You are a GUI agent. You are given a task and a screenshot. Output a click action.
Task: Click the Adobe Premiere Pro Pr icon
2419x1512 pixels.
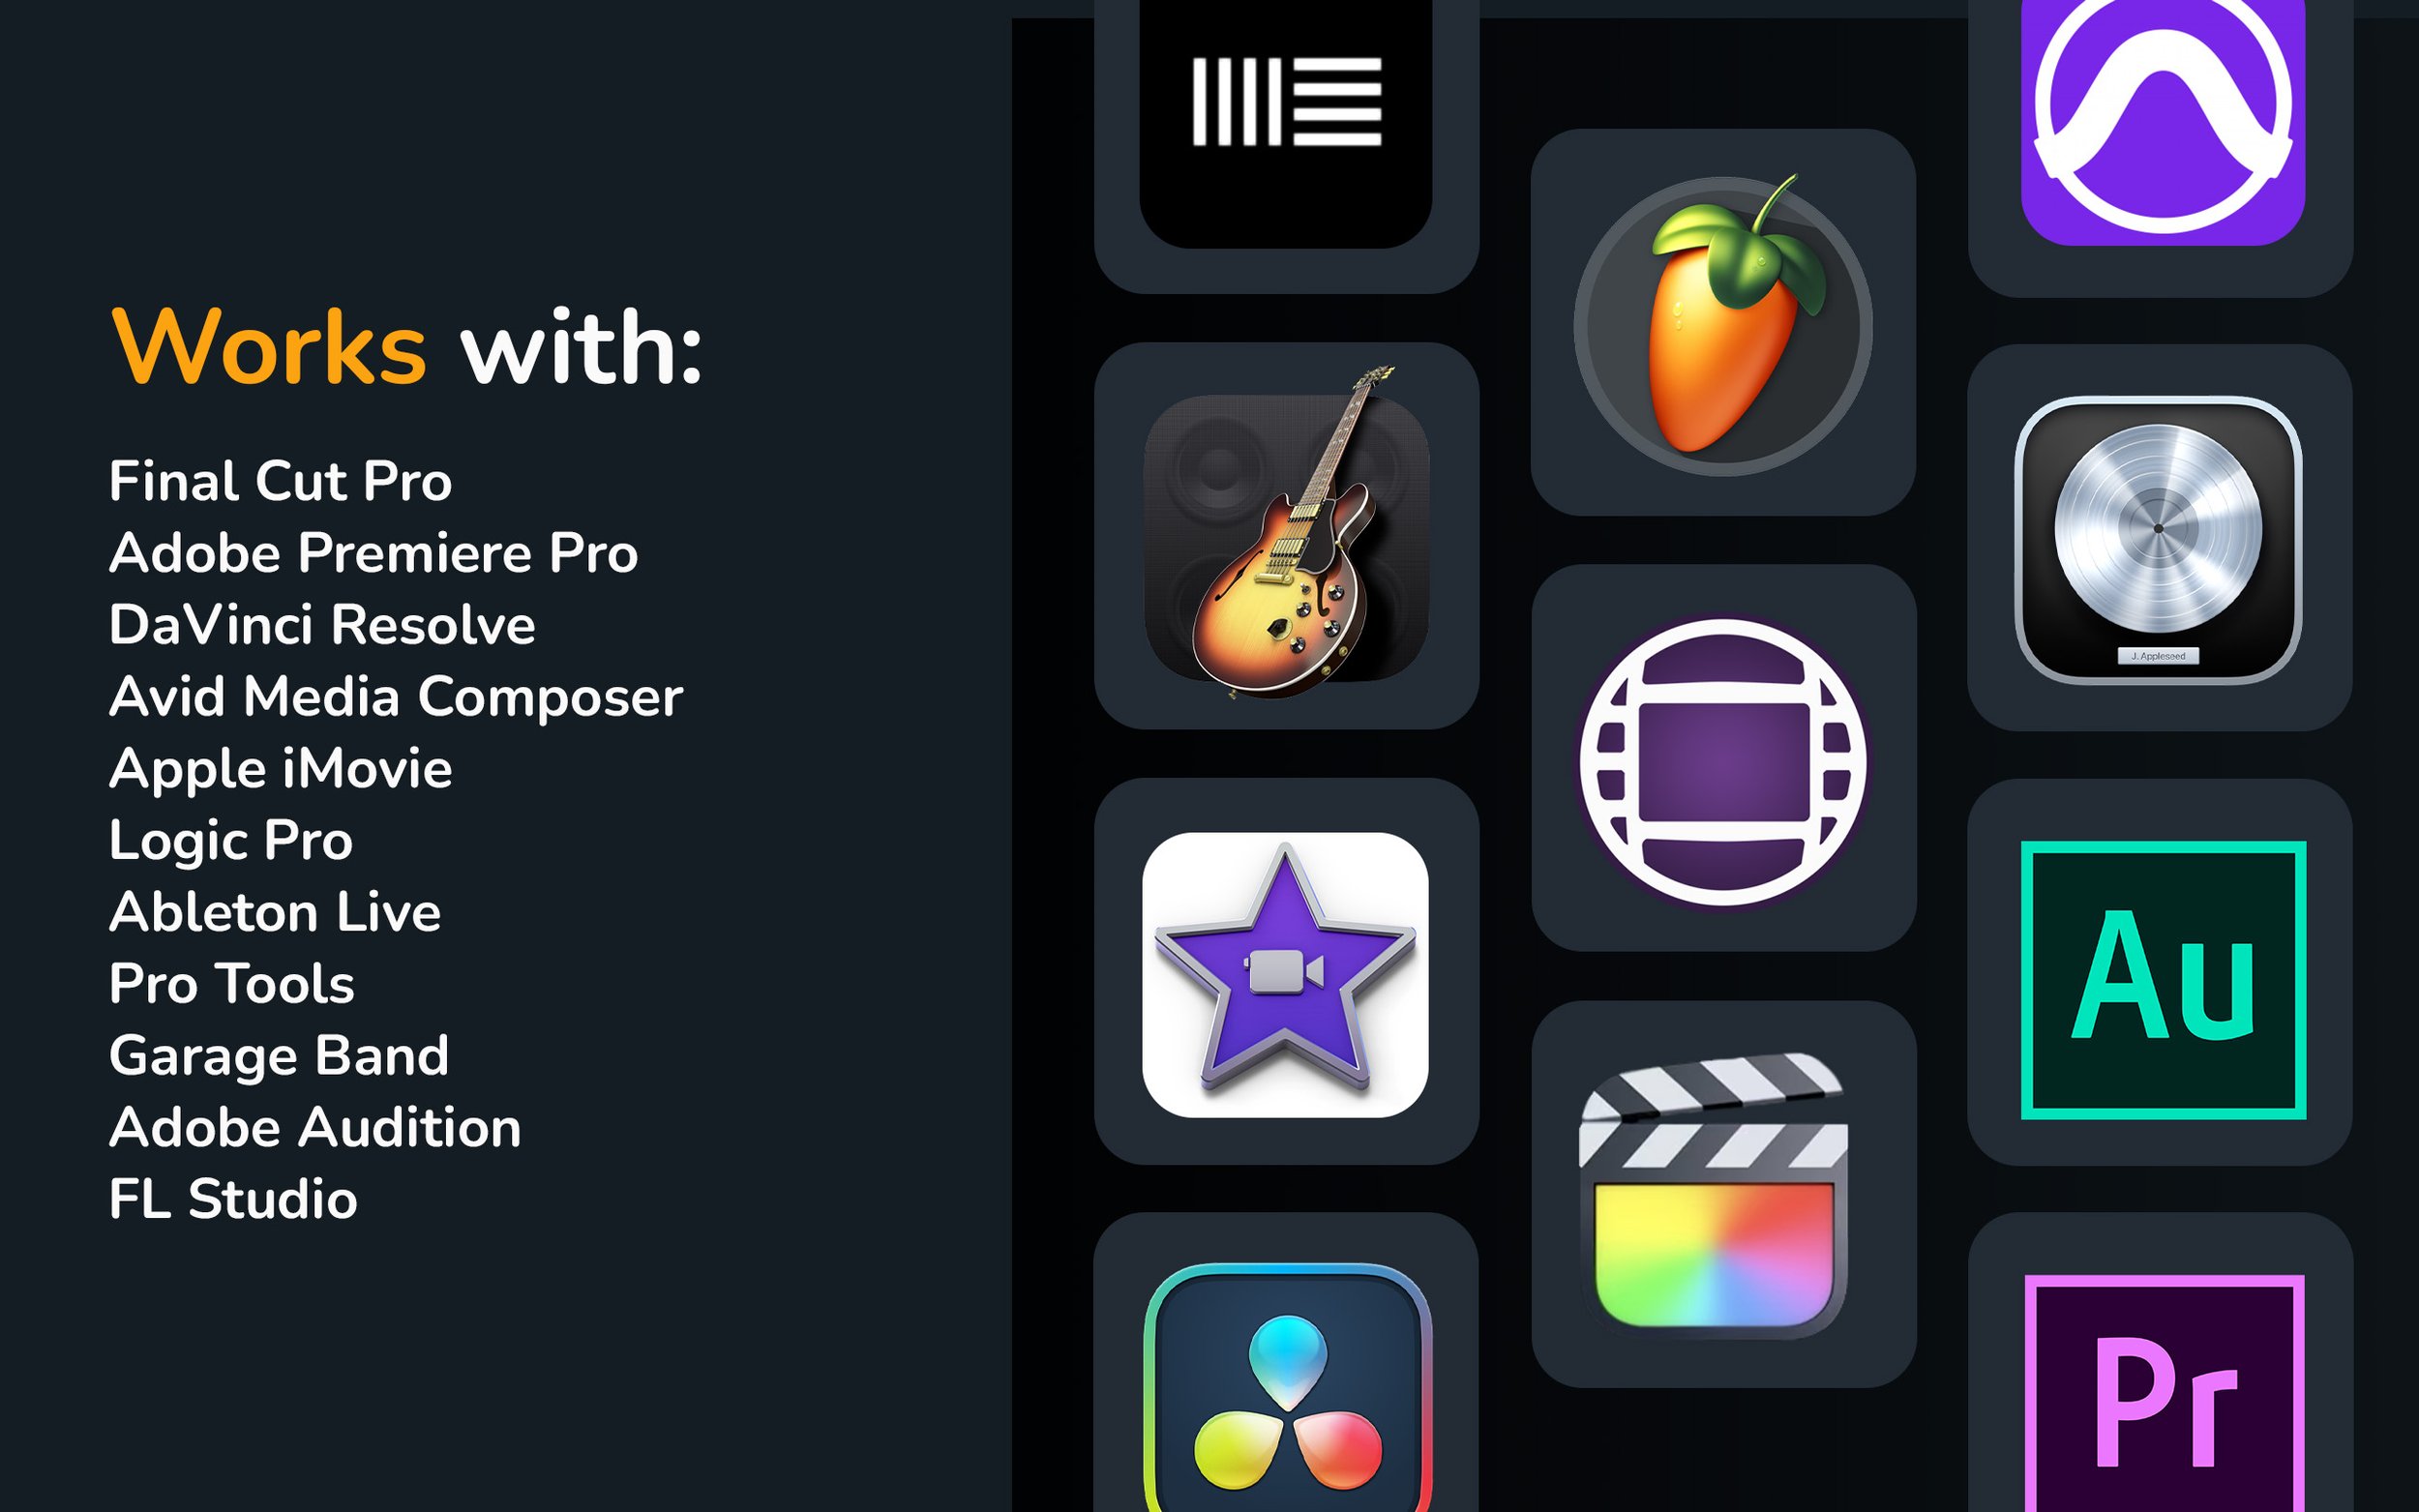(2164, 1393)
